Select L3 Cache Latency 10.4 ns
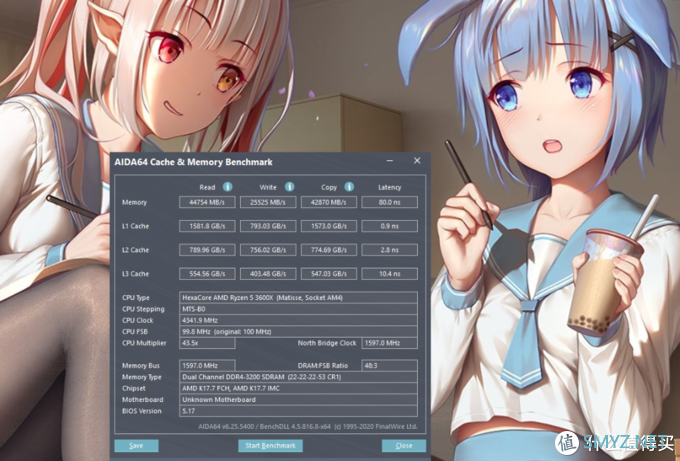The image size is (680, 461). [389, 274]
